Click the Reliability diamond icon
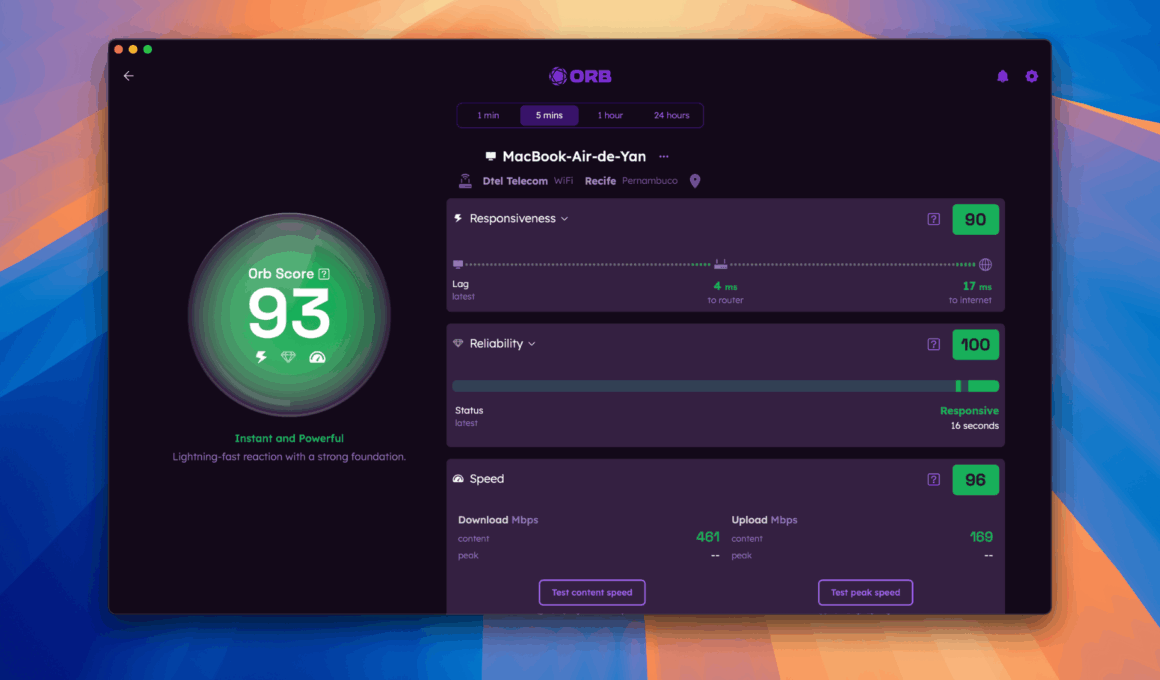The width and height of the screenshot is (1160, 680). 458,343
